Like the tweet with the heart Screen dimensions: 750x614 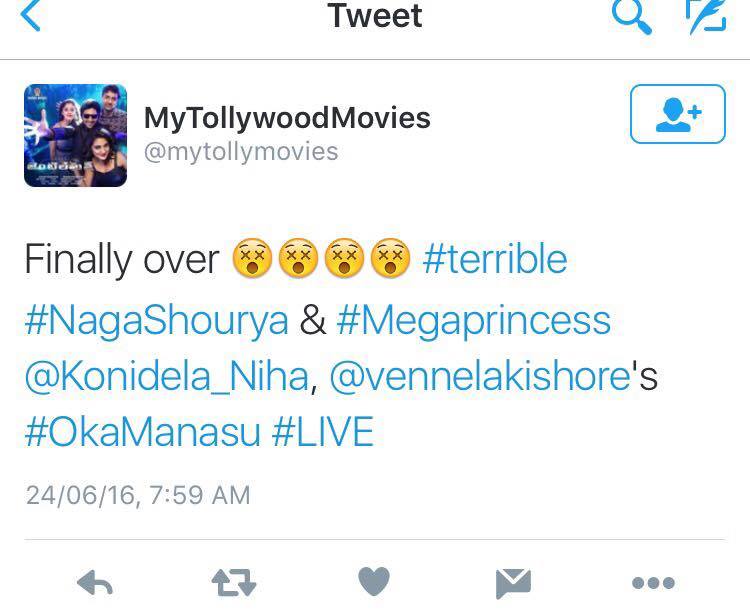[374, 582]
